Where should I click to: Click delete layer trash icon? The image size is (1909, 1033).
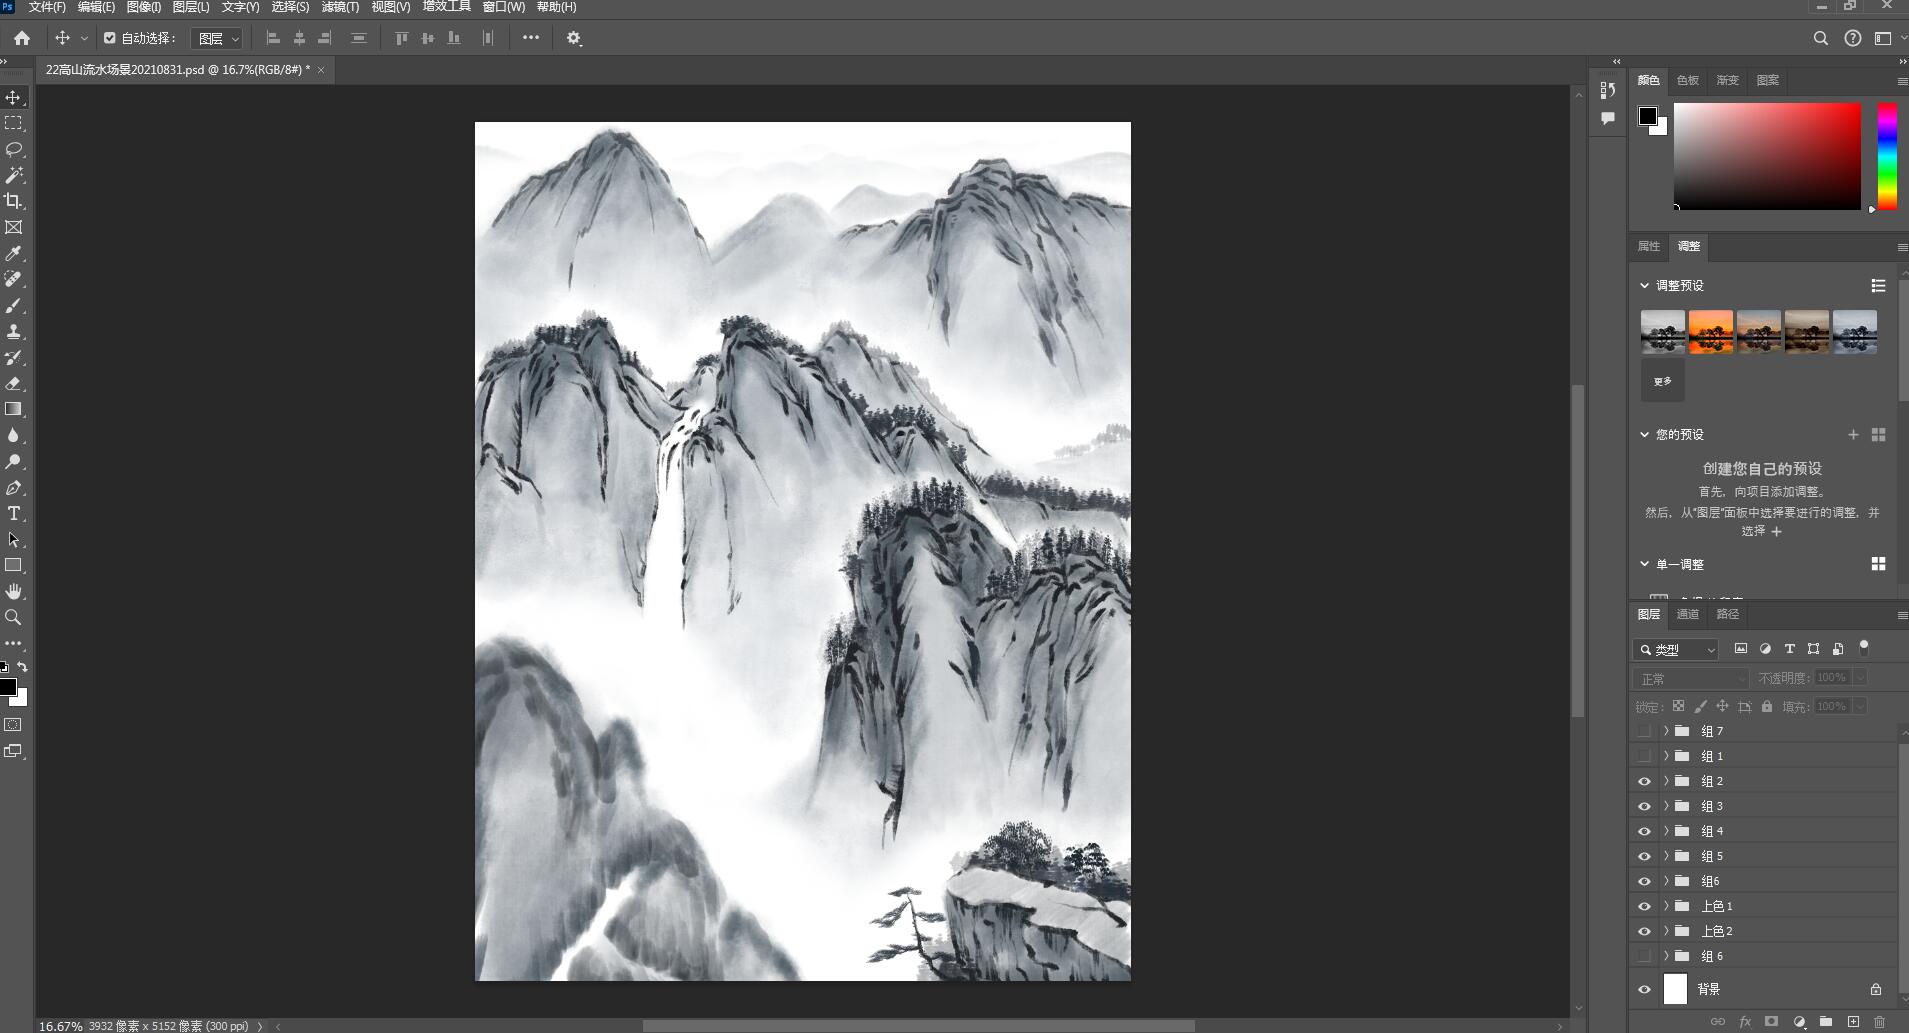[1879, 1021]
